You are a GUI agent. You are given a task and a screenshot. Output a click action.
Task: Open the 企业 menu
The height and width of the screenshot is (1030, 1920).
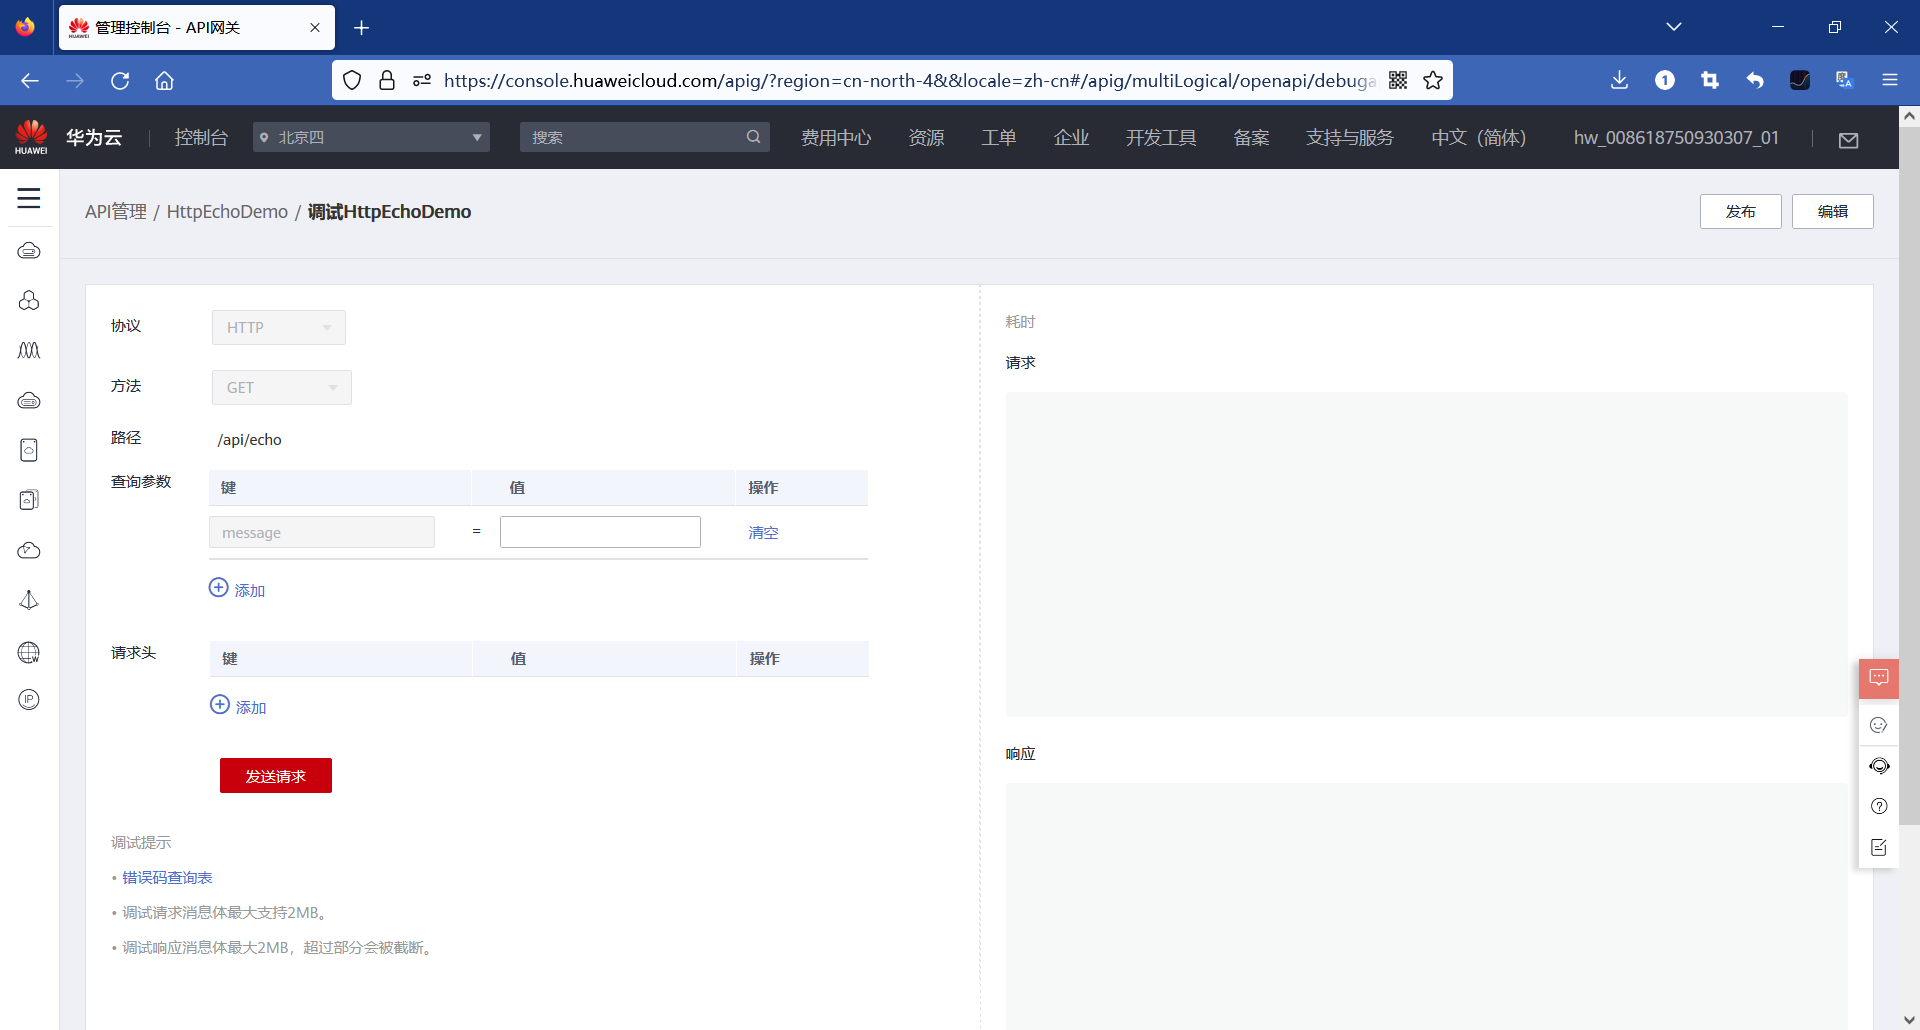[x=1071, y=137]
